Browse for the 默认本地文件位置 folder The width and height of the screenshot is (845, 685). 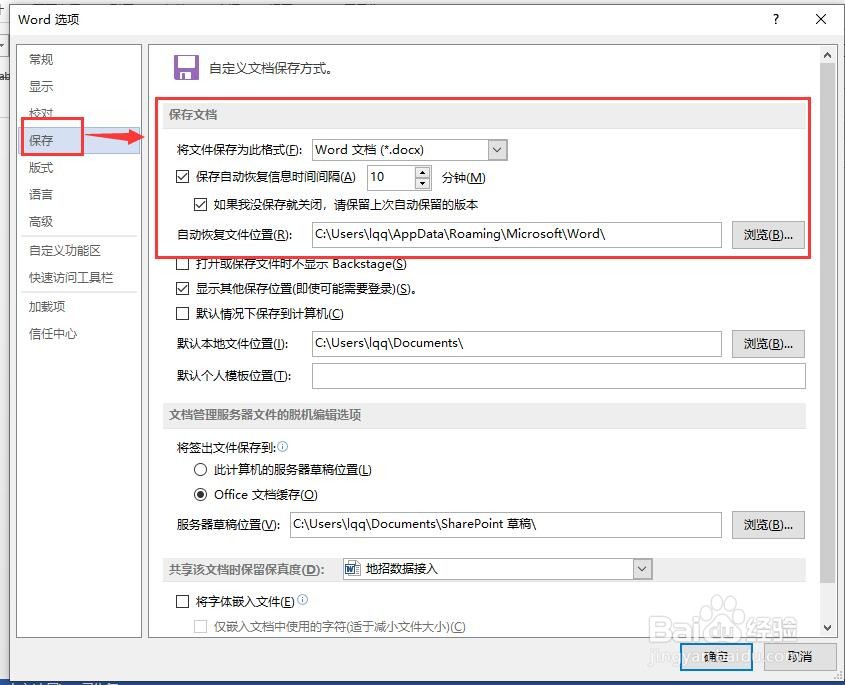[x=768, y=344]
